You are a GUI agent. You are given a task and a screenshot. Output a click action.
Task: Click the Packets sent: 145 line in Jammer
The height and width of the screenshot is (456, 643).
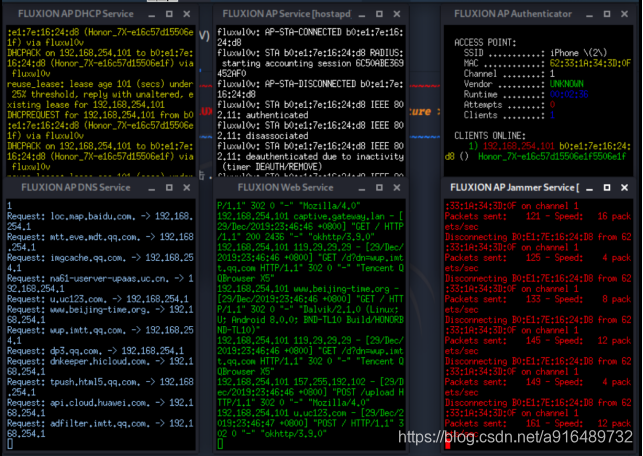538,346
